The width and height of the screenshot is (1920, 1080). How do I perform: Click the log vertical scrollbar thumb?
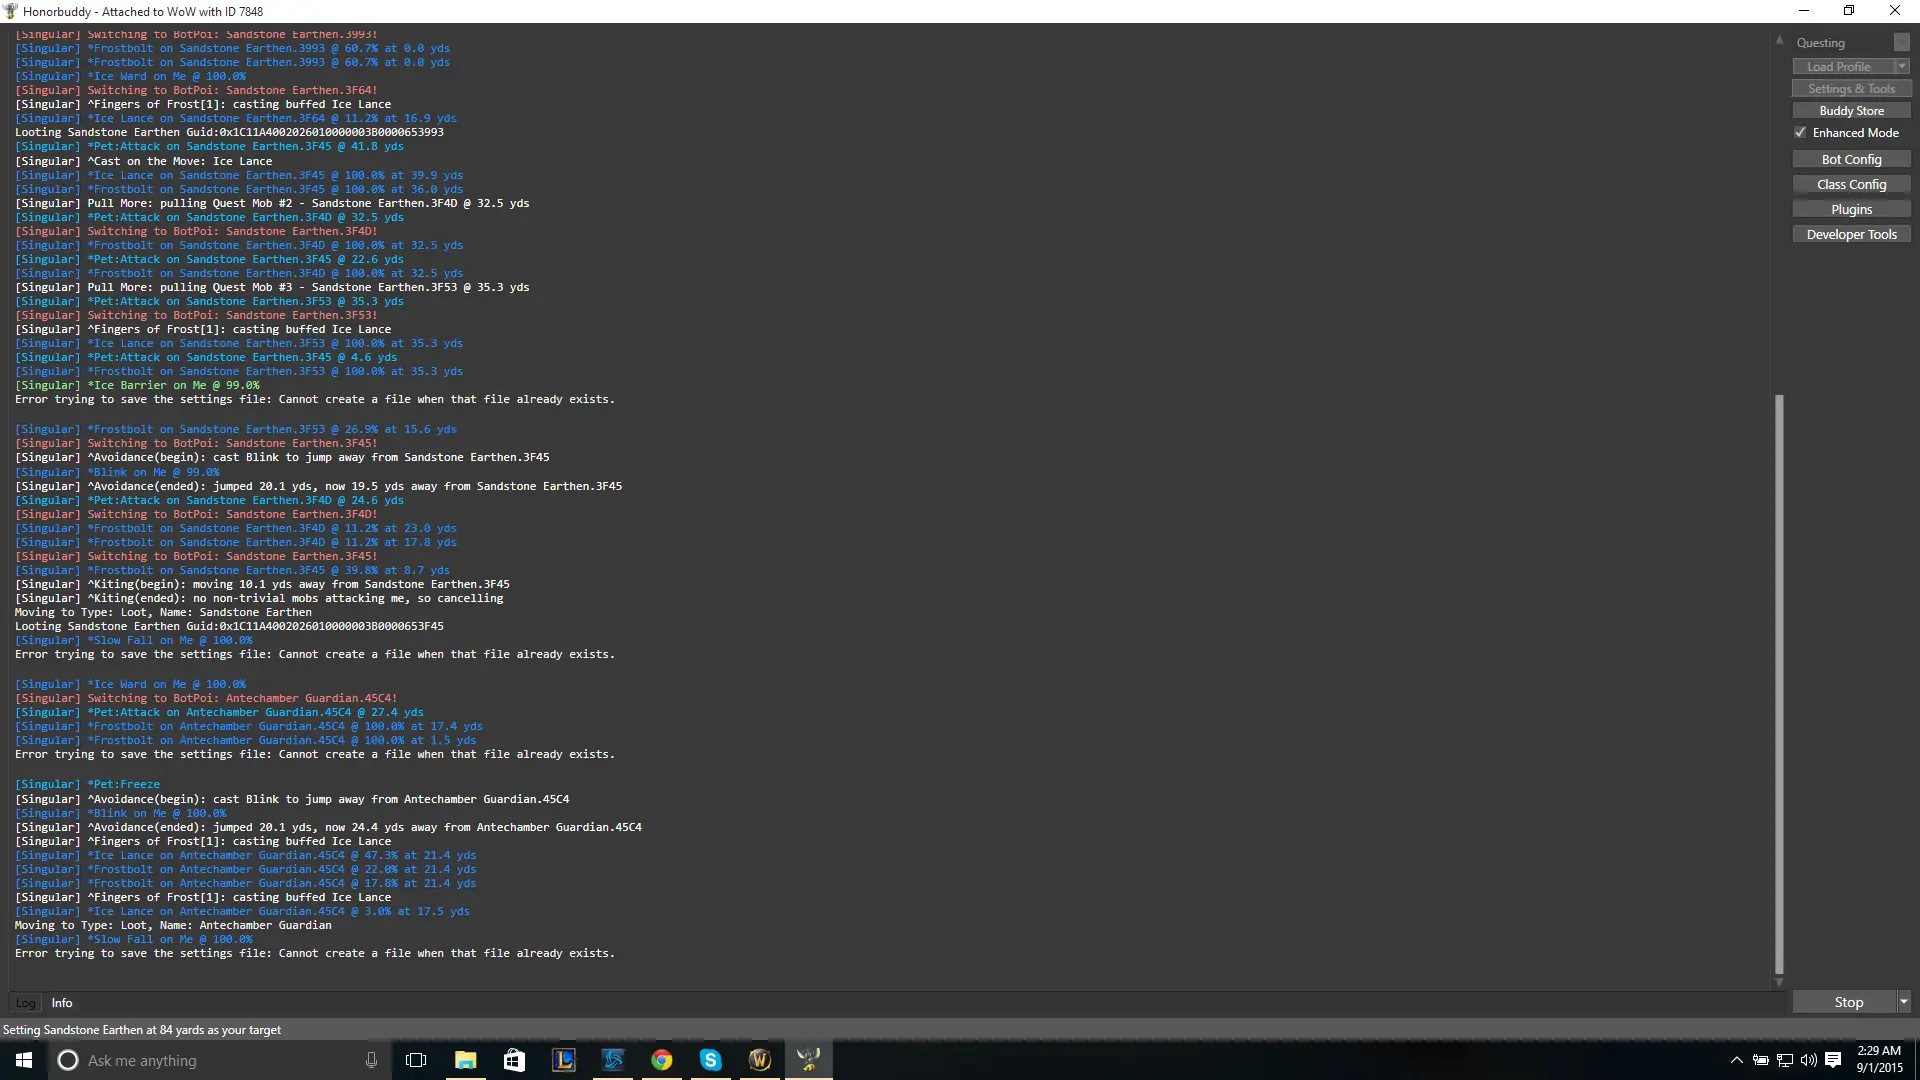(1779, 684)
